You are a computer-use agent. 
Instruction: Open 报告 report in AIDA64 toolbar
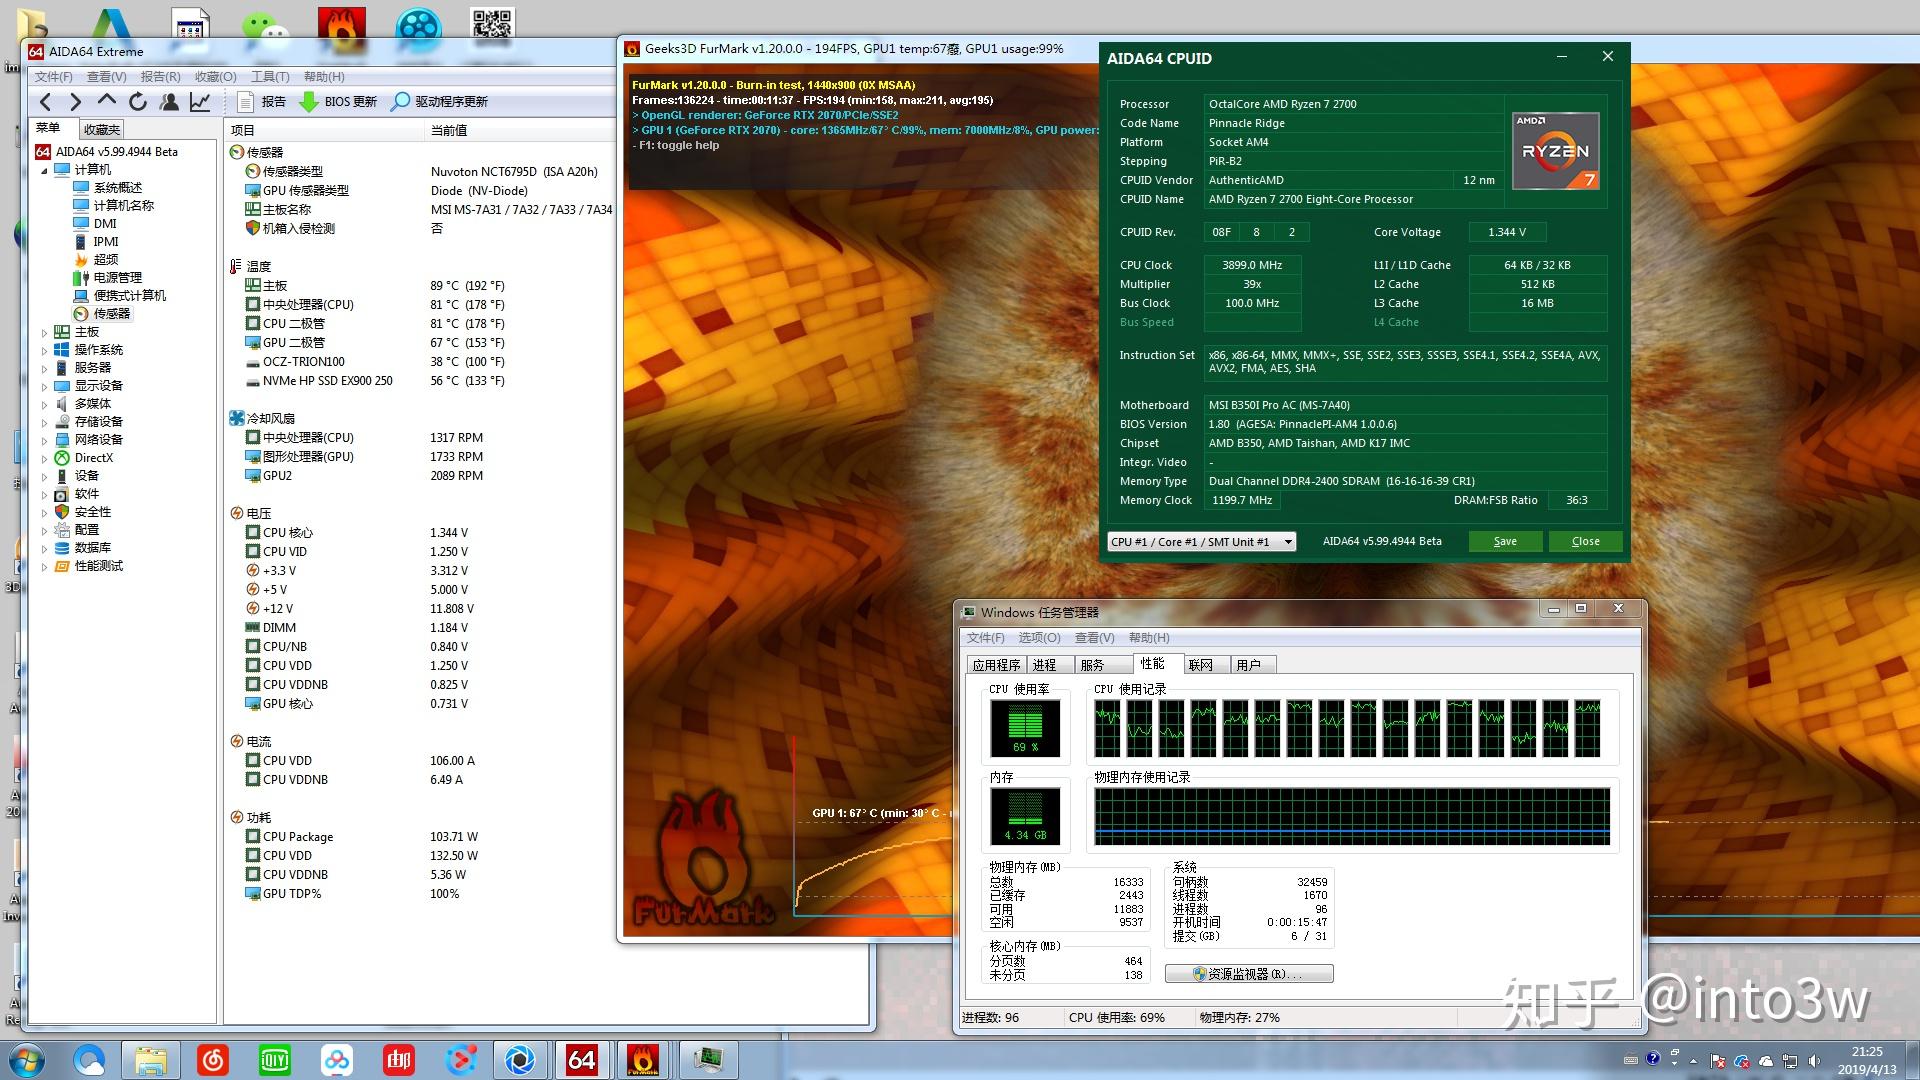click(262, 101)
